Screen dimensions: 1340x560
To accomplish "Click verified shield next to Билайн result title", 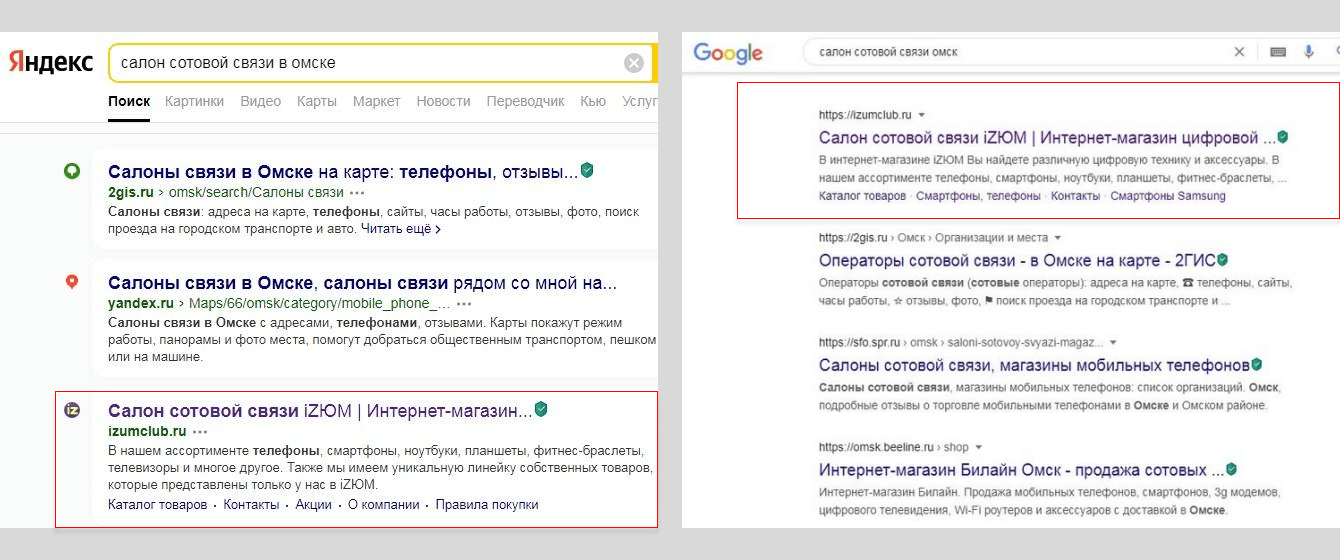I will (x=1231, y=469).
